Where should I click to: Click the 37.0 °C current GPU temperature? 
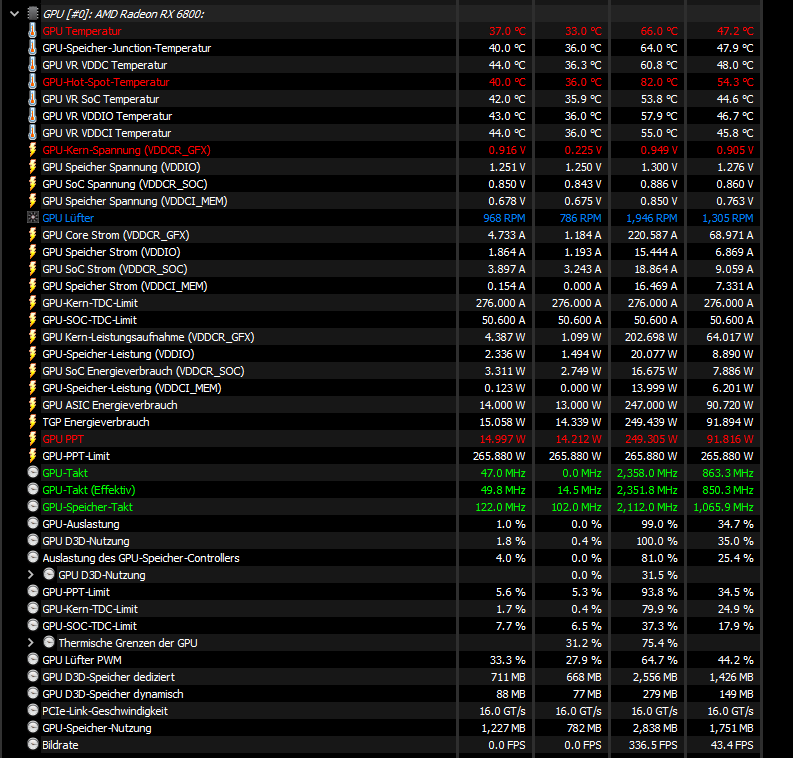click(507, 31)
